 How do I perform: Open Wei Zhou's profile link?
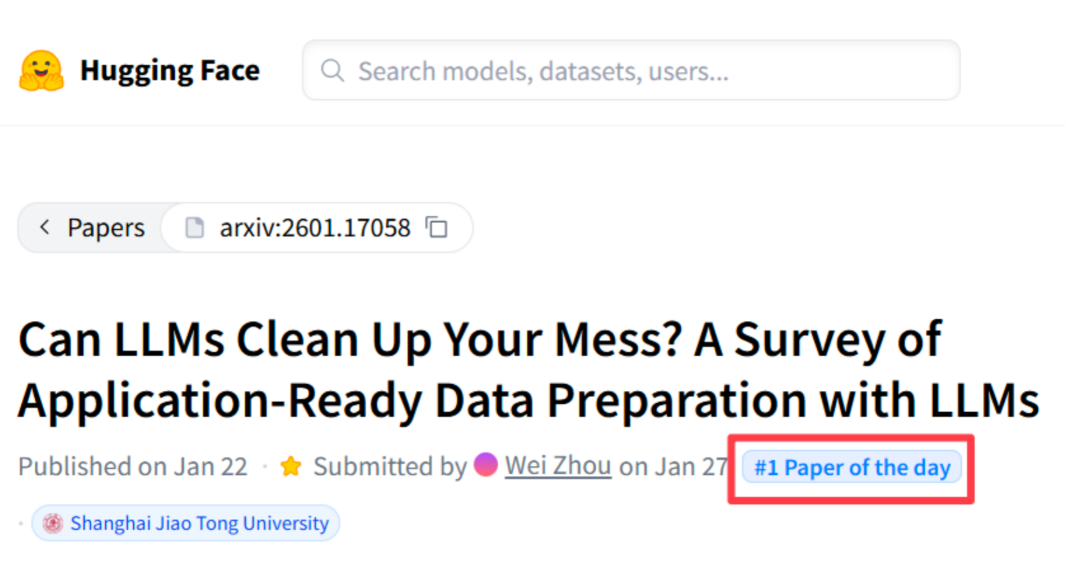coord(557,467)
